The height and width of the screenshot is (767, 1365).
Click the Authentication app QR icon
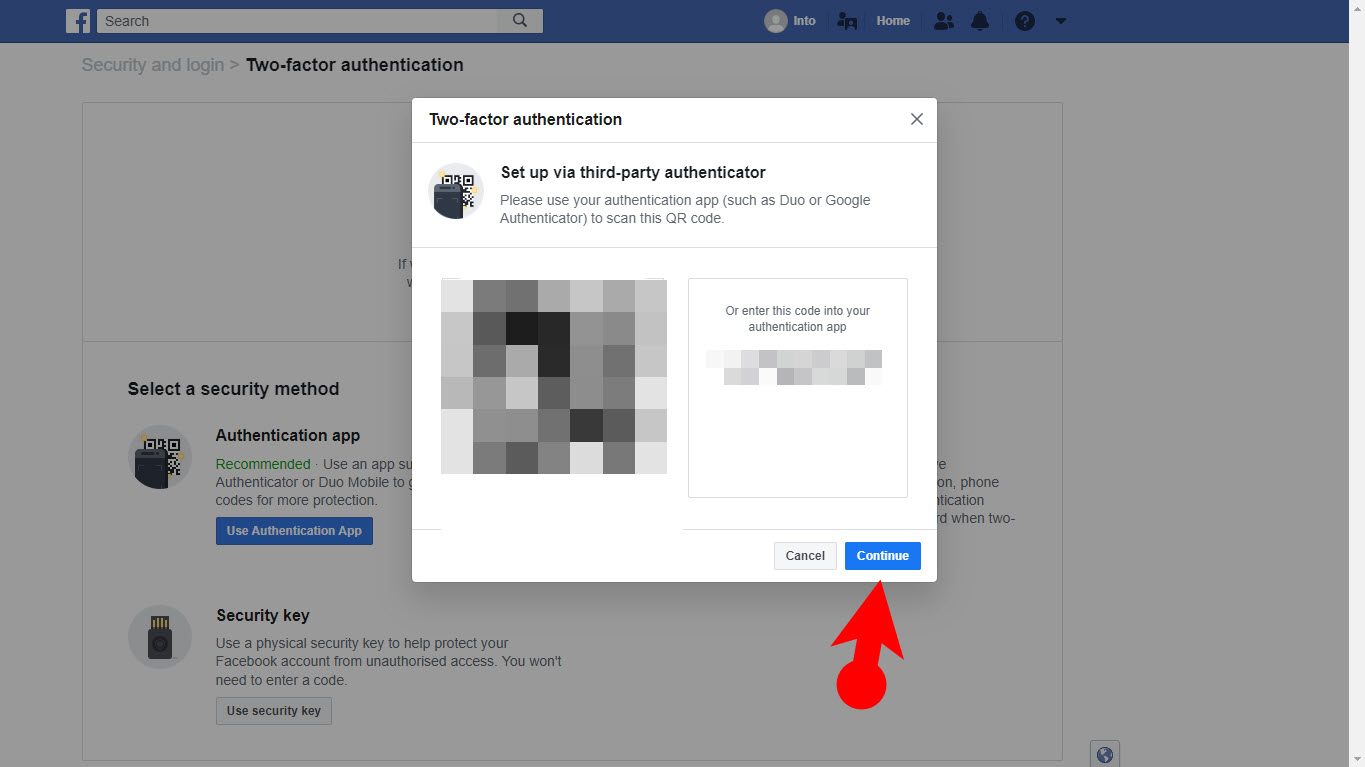point(160,457)
